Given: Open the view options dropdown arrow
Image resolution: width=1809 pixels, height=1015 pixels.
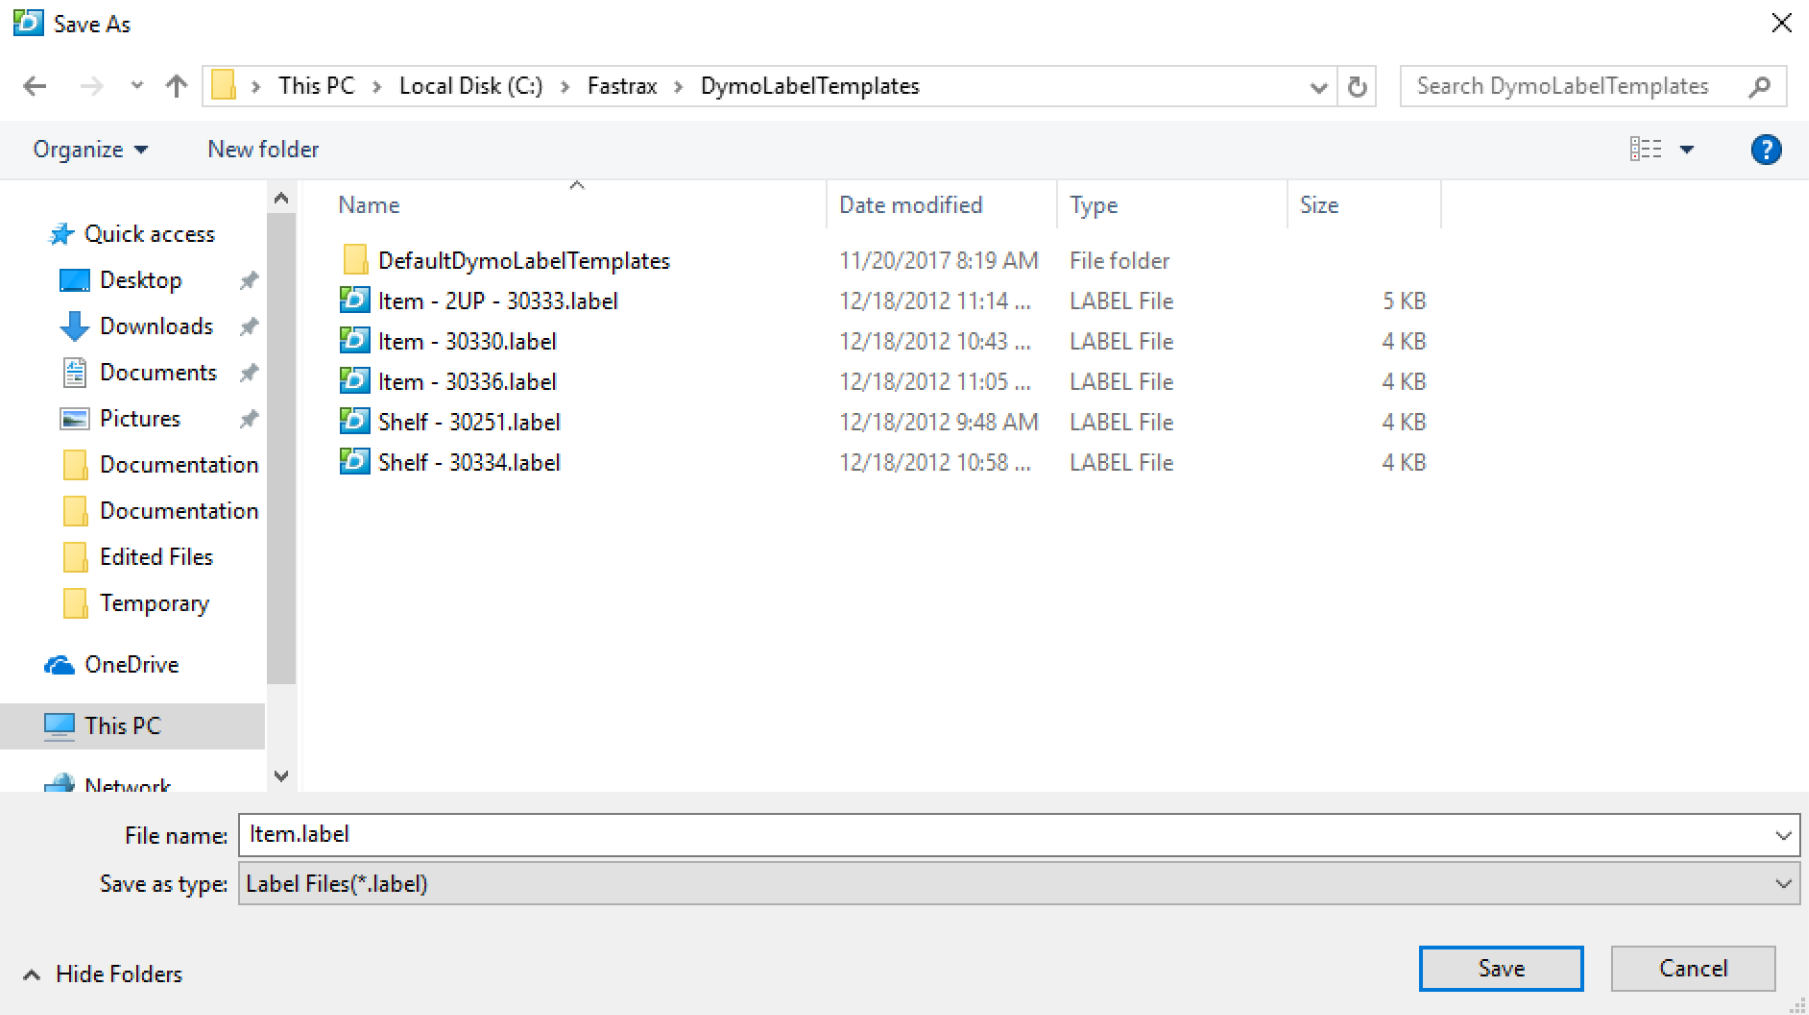Looking at the screenshot, I should click(x=1687, y=150).
